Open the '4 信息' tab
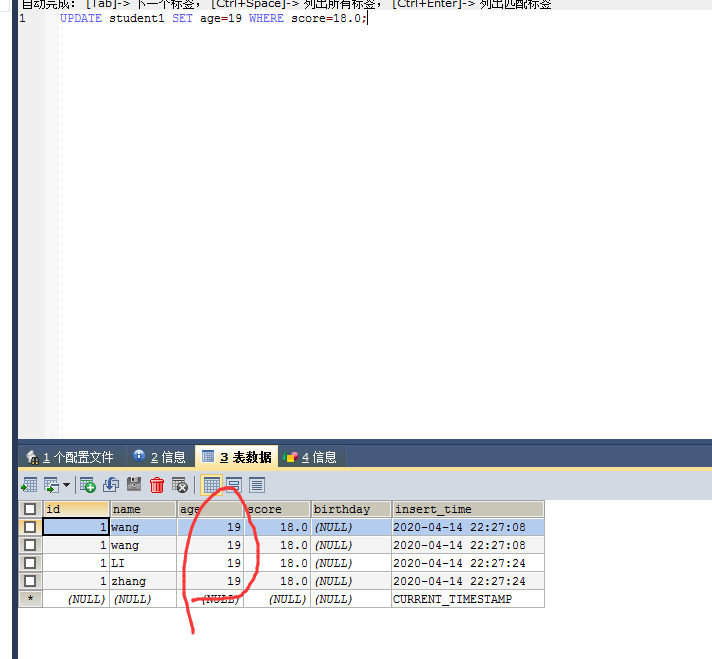 click(x=312, y=457)
